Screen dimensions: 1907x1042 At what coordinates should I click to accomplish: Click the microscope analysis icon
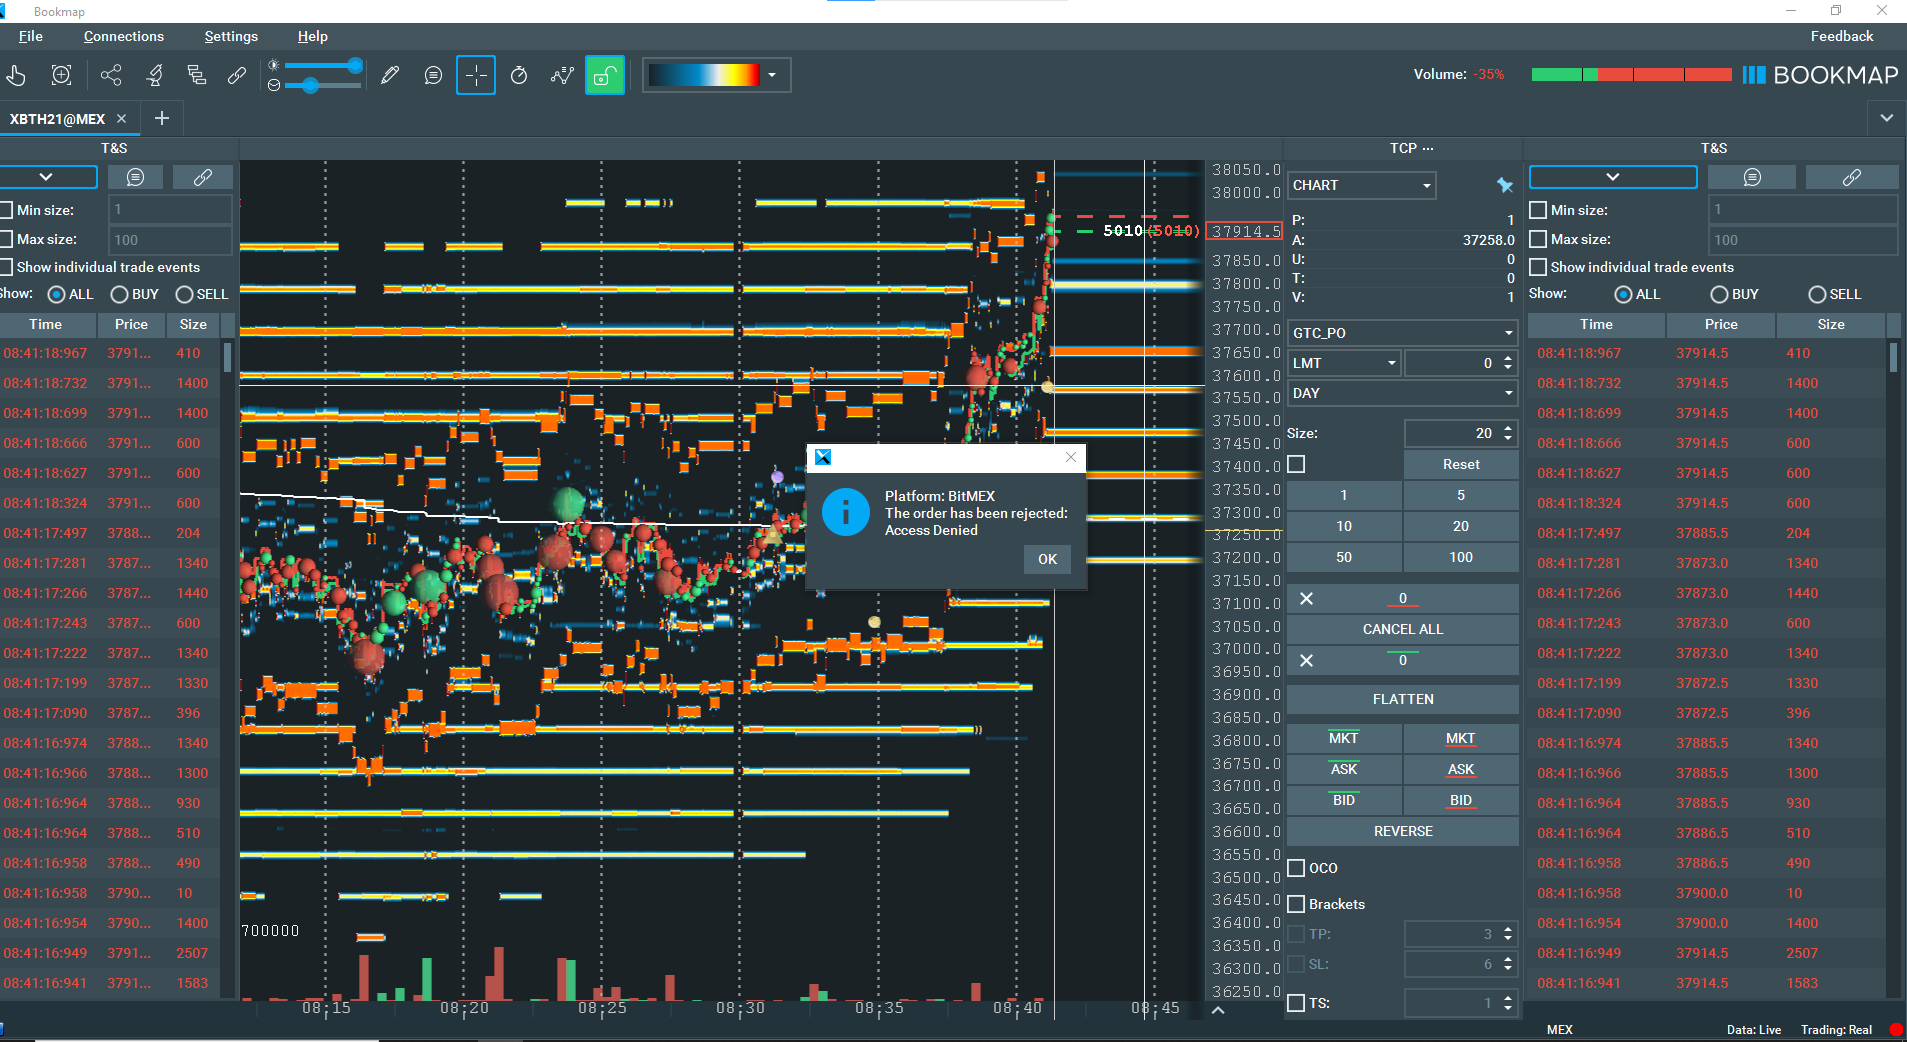155,75
